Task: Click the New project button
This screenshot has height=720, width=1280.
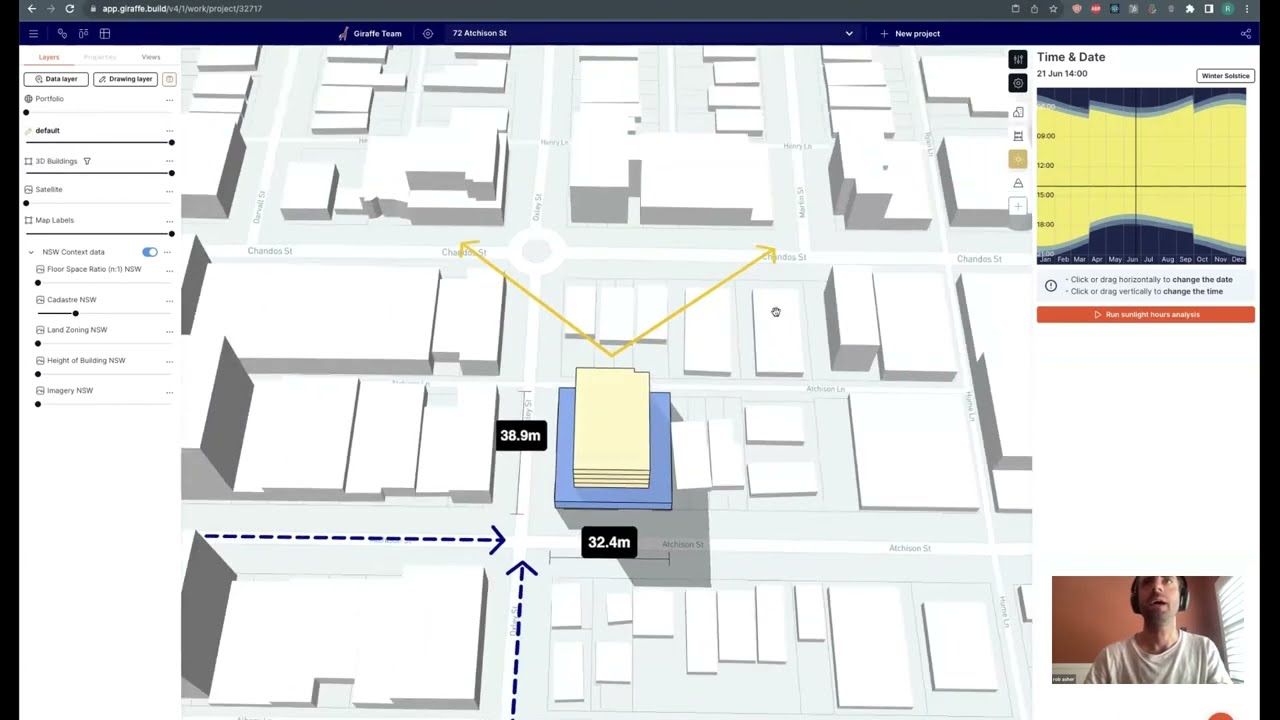Action: point(910,33)
